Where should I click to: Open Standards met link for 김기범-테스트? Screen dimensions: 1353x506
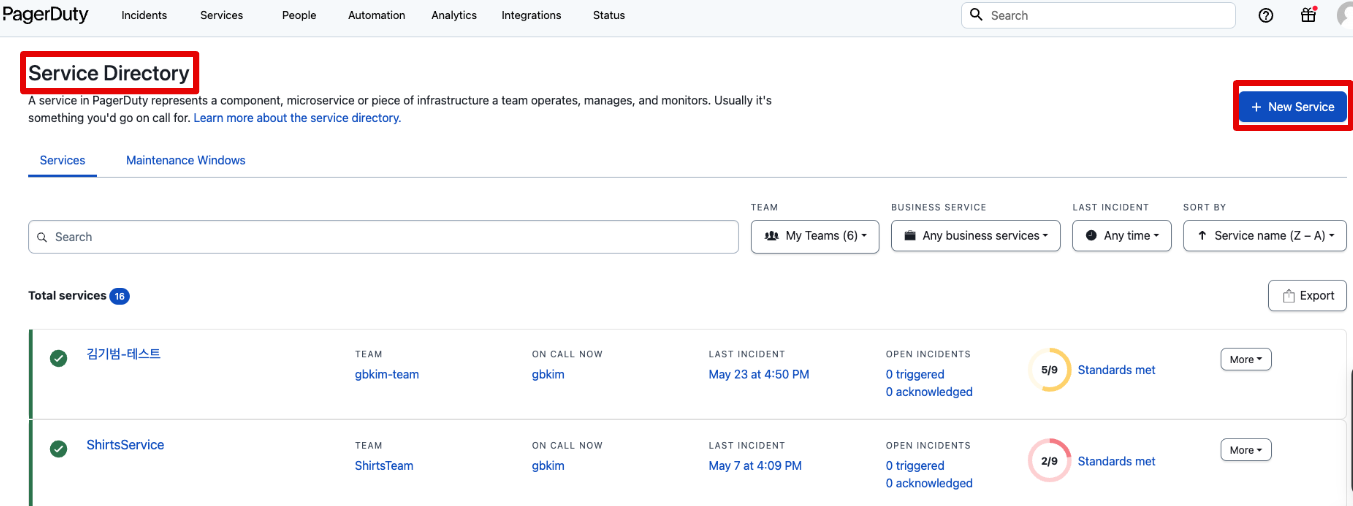tap(1116, 370)
